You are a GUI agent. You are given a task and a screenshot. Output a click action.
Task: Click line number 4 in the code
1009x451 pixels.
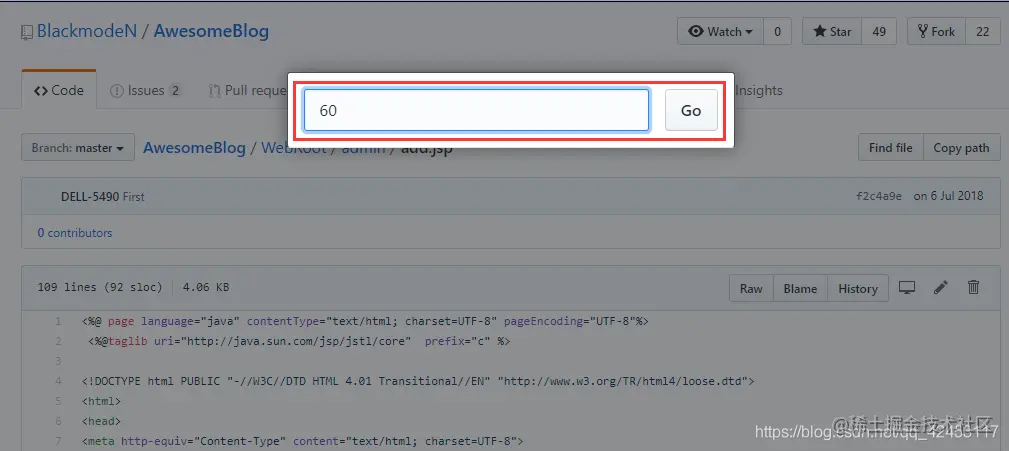click(59, 381)
